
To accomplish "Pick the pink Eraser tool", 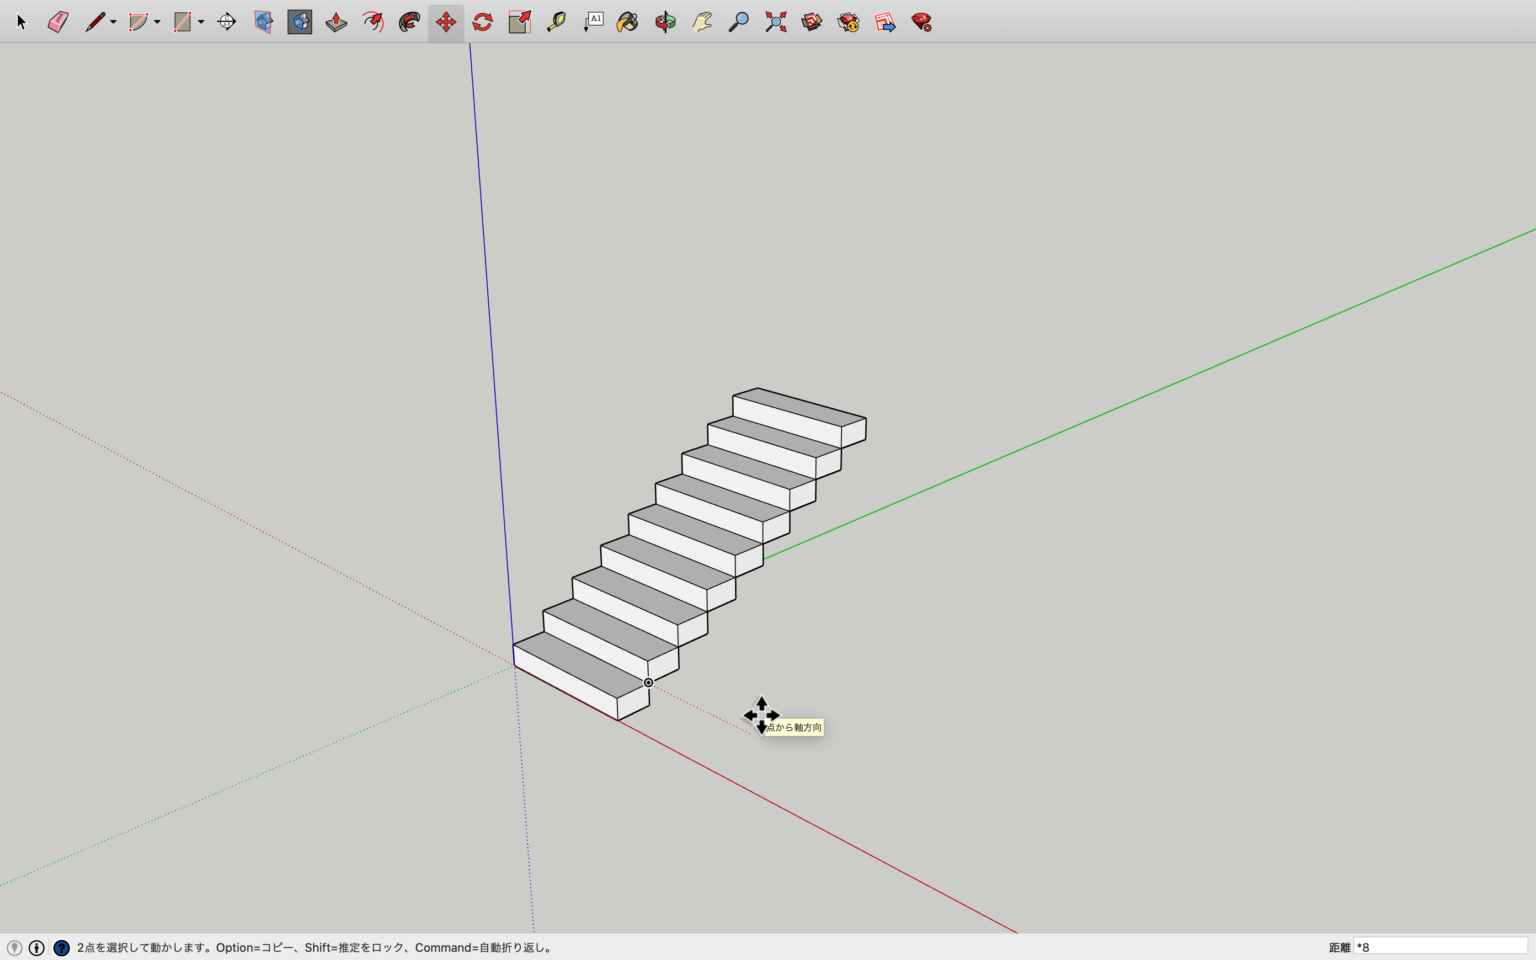I will click(x=58, y=22).
